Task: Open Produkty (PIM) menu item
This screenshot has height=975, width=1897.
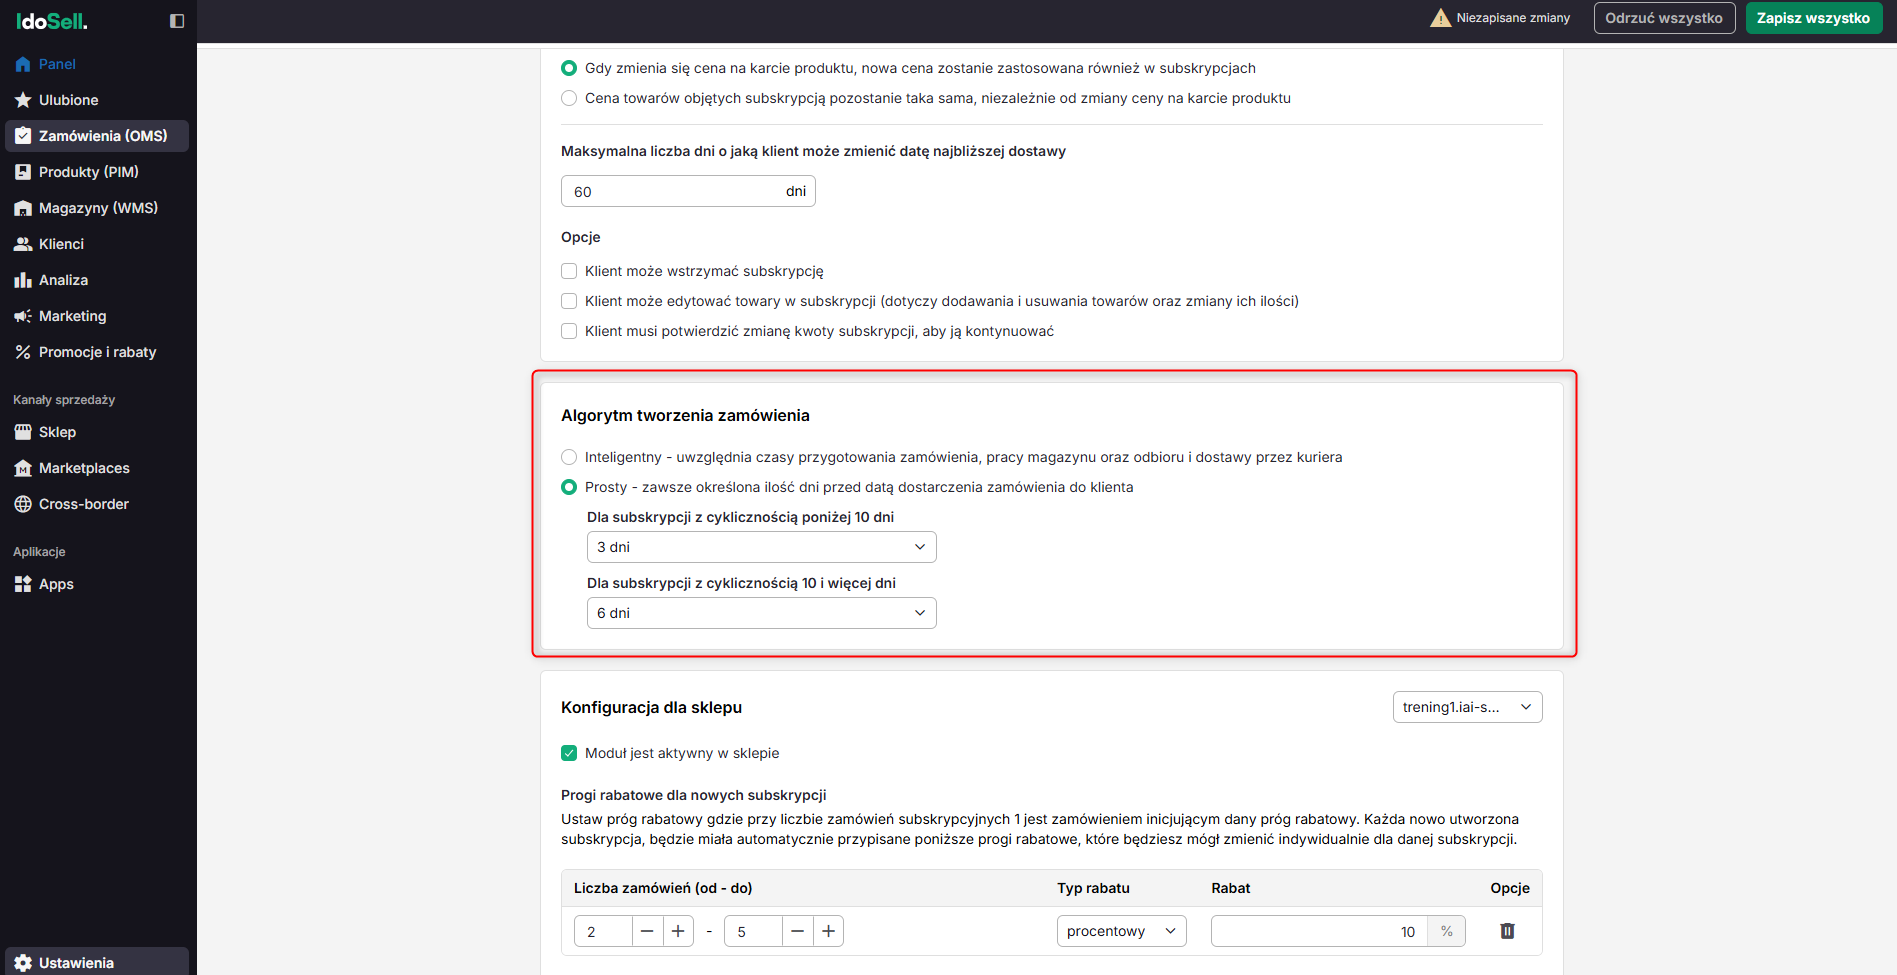Action: (x=88, y=172)
